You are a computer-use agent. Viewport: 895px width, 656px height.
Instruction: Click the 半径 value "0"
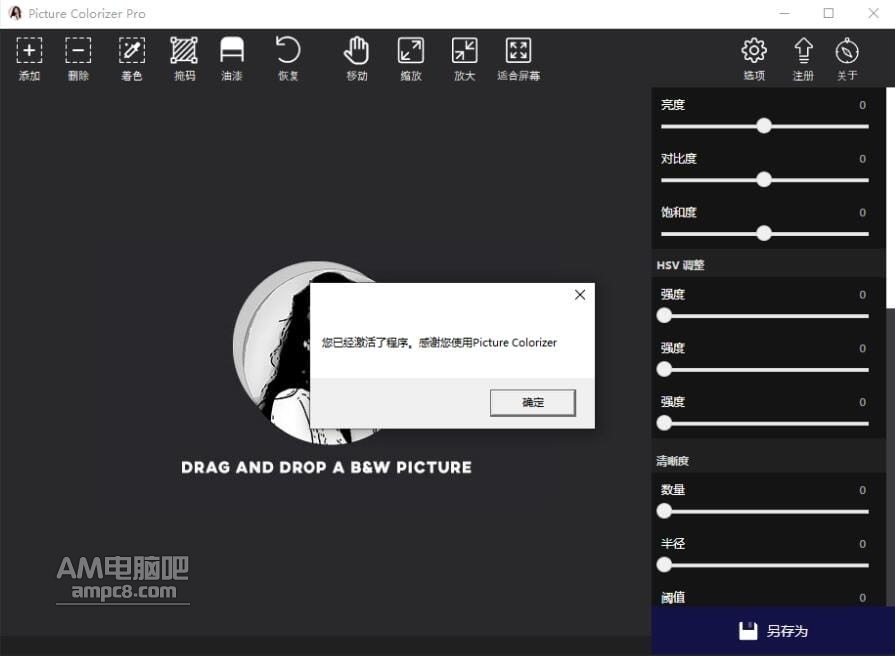862,544
